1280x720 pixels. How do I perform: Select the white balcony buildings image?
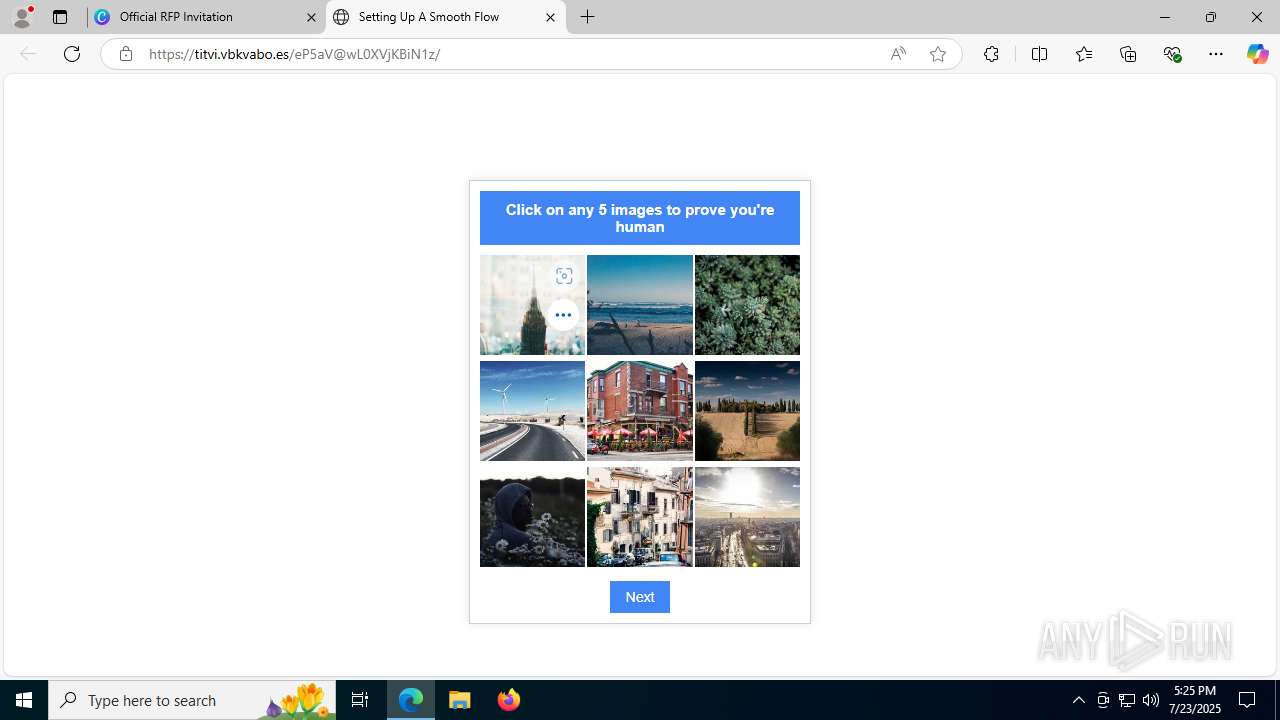pos(640,517)
